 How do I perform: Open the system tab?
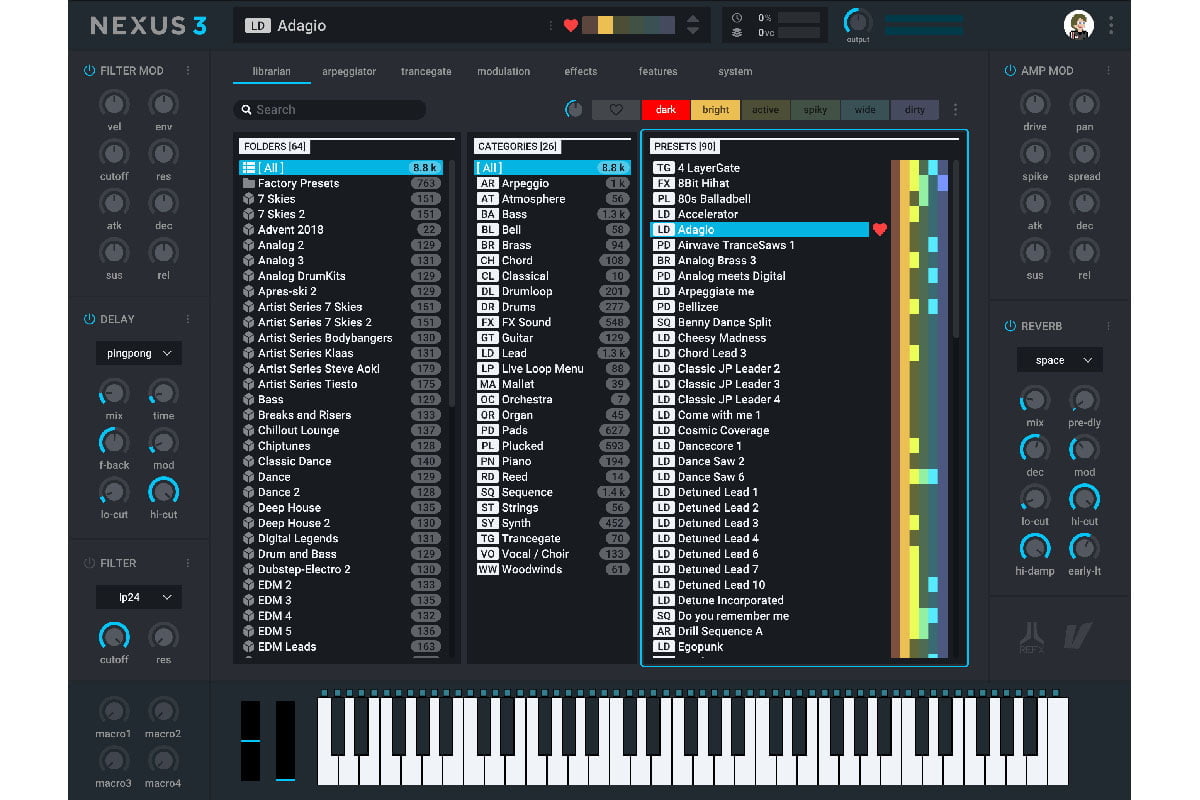point(735,72)
